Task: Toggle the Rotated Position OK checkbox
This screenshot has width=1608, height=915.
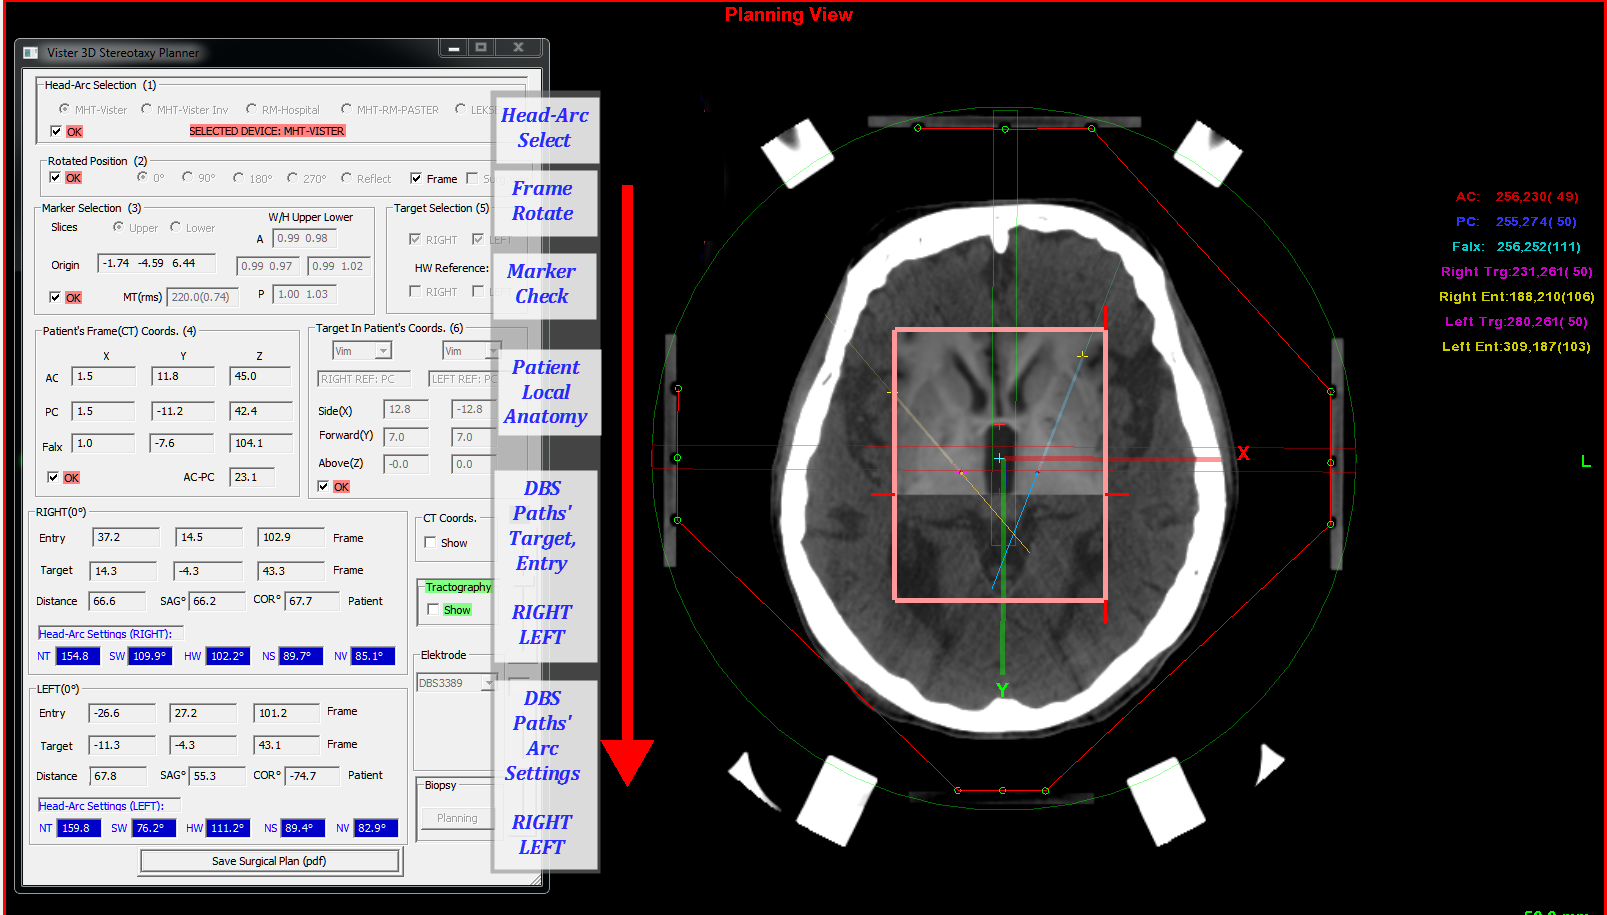Action: (55, 177)
